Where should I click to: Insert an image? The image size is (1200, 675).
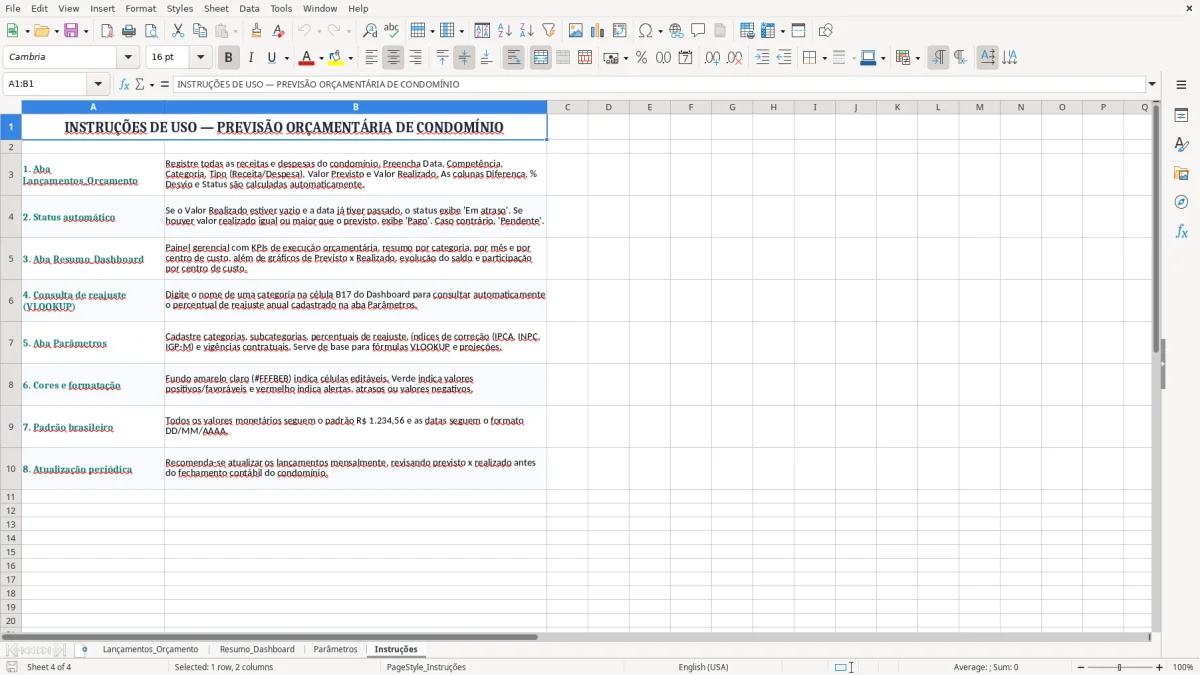pos(576,31)
